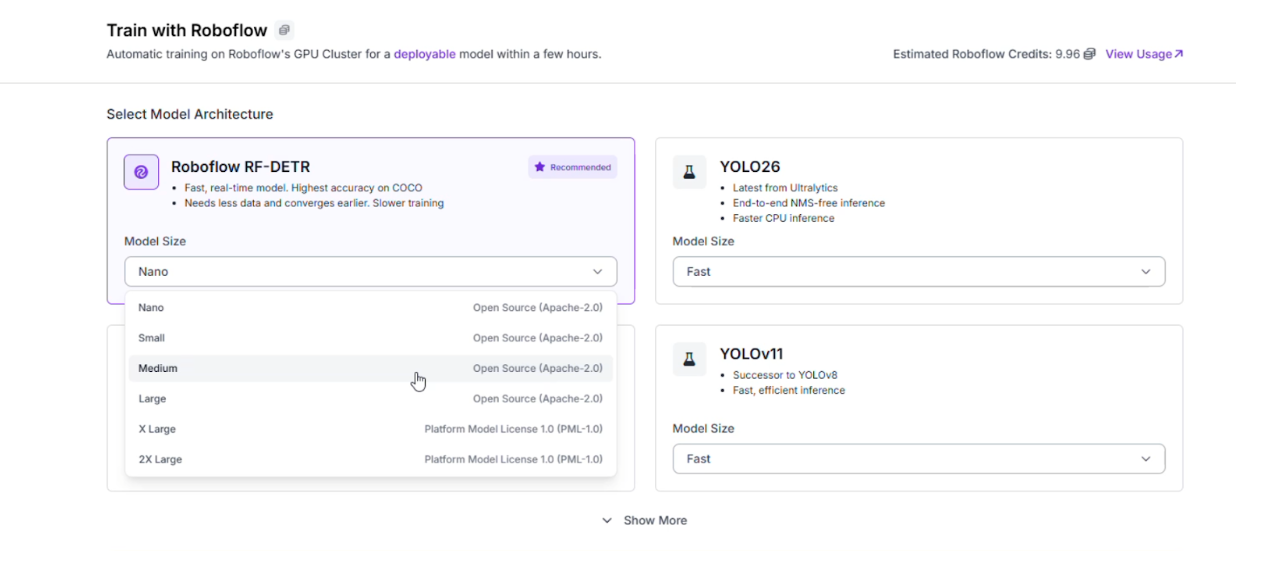Screen dimensions: 1286x564
Task: Click the Train with Roboflow heading
Action: (x=187, y=30)
